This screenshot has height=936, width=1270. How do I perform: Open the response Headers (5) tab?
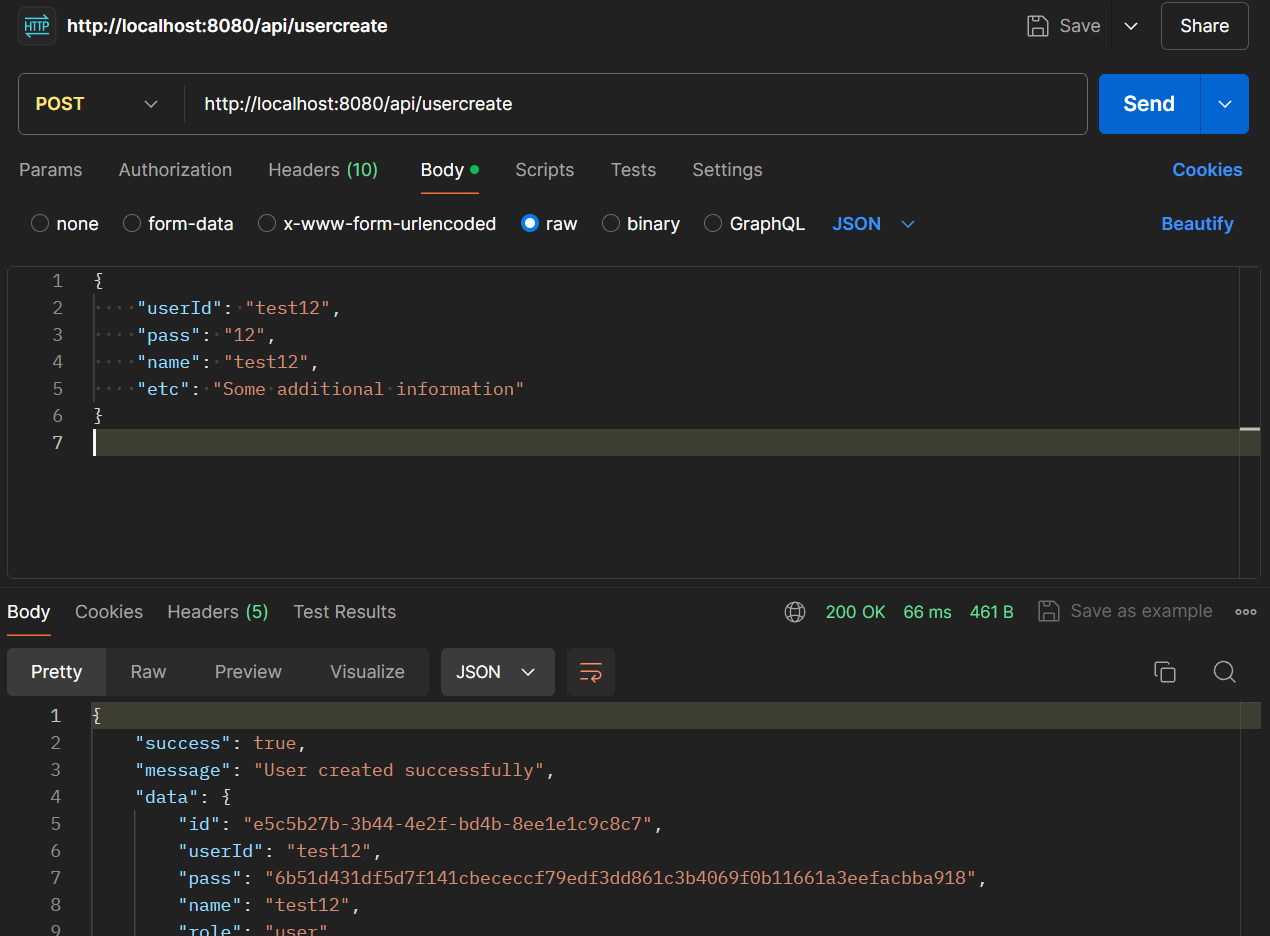point(218,612)
